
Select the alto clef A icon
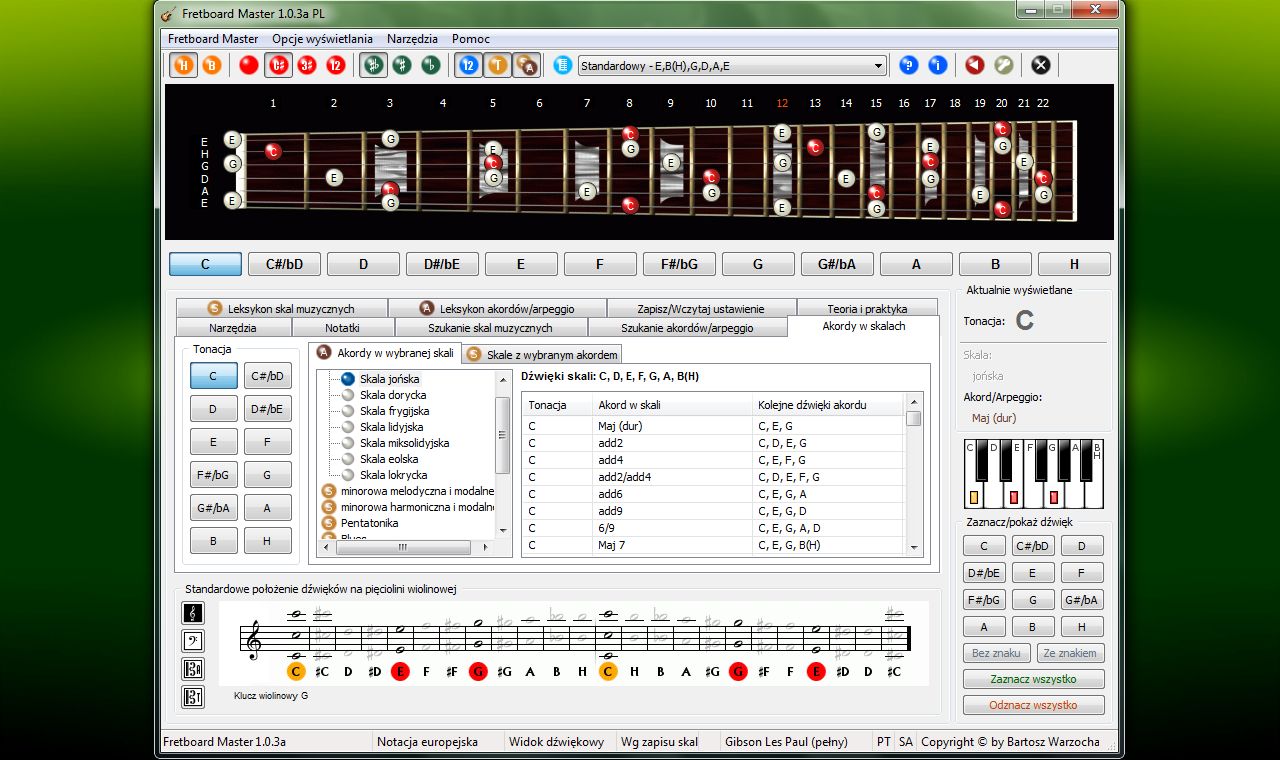(193, 669)
